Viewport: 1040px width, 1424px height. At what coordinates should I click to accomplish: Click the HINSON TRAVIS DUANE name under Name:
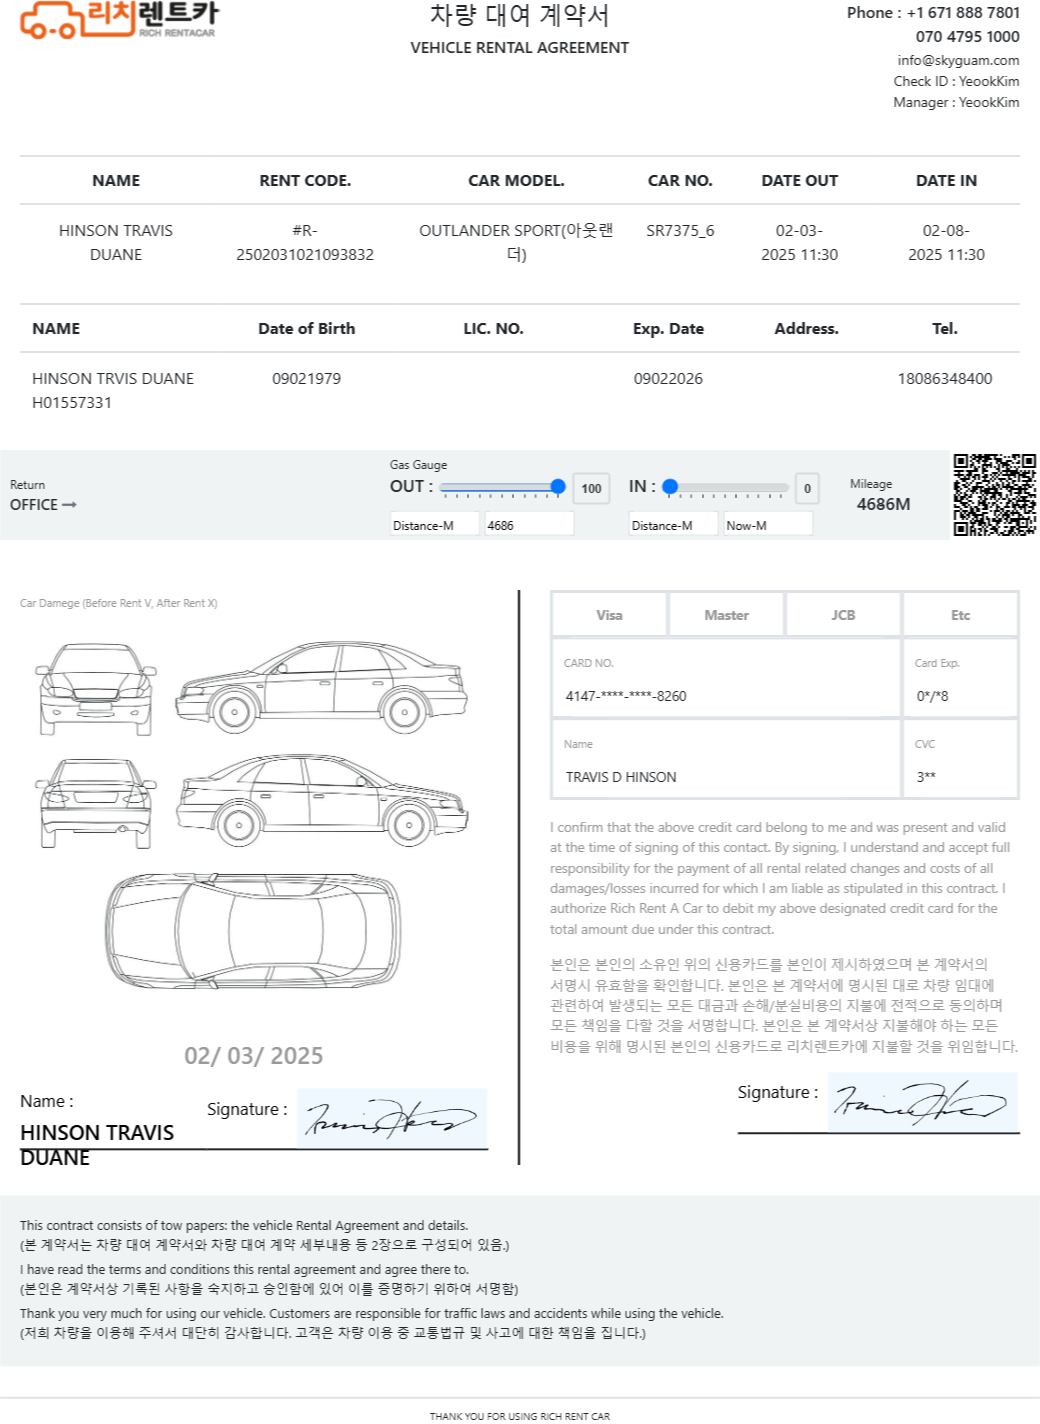[97, 1145]
